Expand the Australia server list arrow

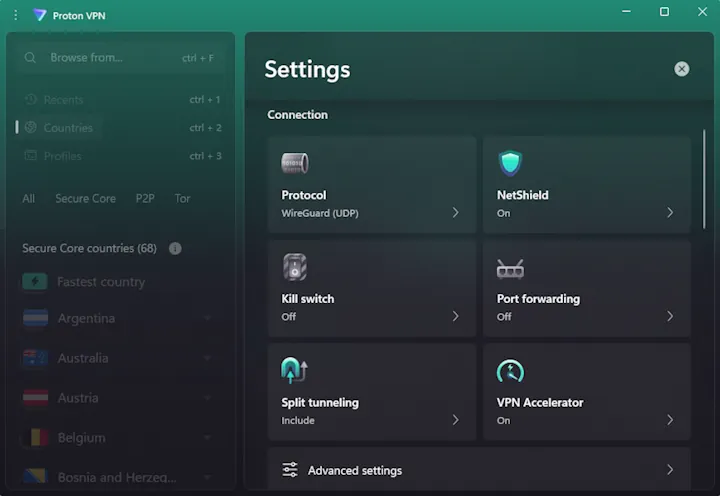[x=208, y=358]
